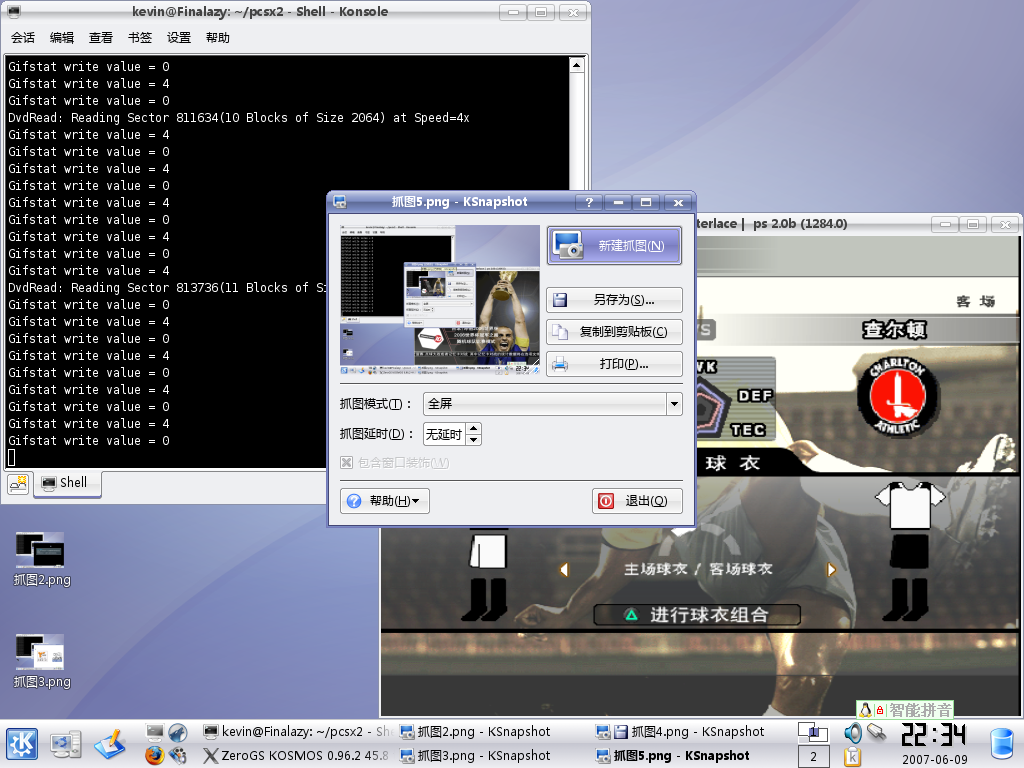Click the left arrow in the kit selection game screen
Image resolution: width=1024 pixels, height=768 pixels.
564,569
